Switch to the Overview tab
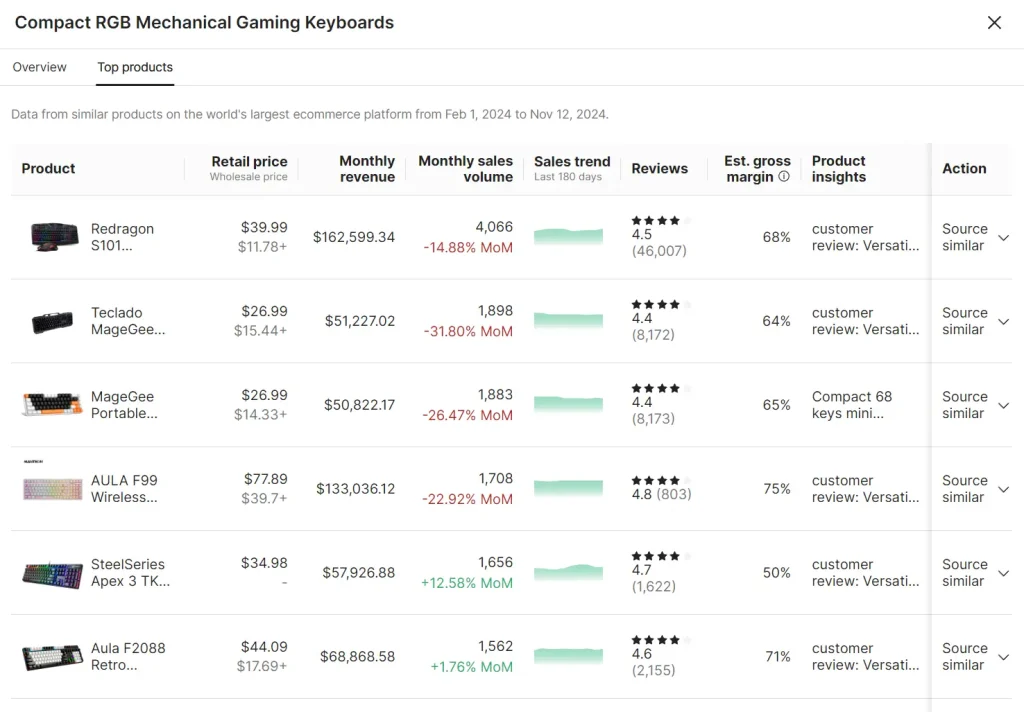Screen dimensions: 1024x712 (39, 67)
